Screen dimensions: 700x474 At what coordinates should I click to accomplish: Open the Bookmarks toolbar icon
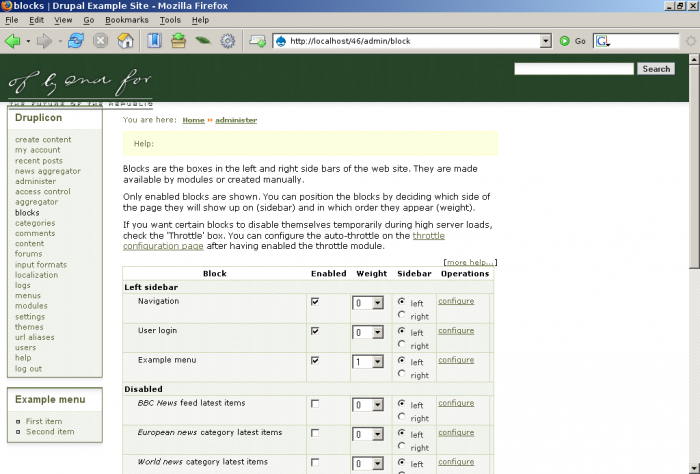point(154,41)
